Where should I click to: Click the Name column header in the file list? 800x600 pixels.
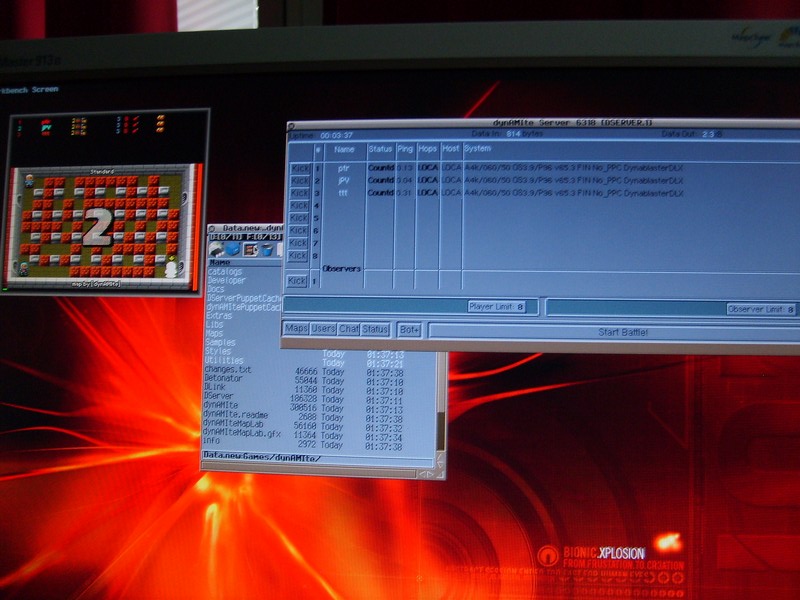(x=220, y=262)
